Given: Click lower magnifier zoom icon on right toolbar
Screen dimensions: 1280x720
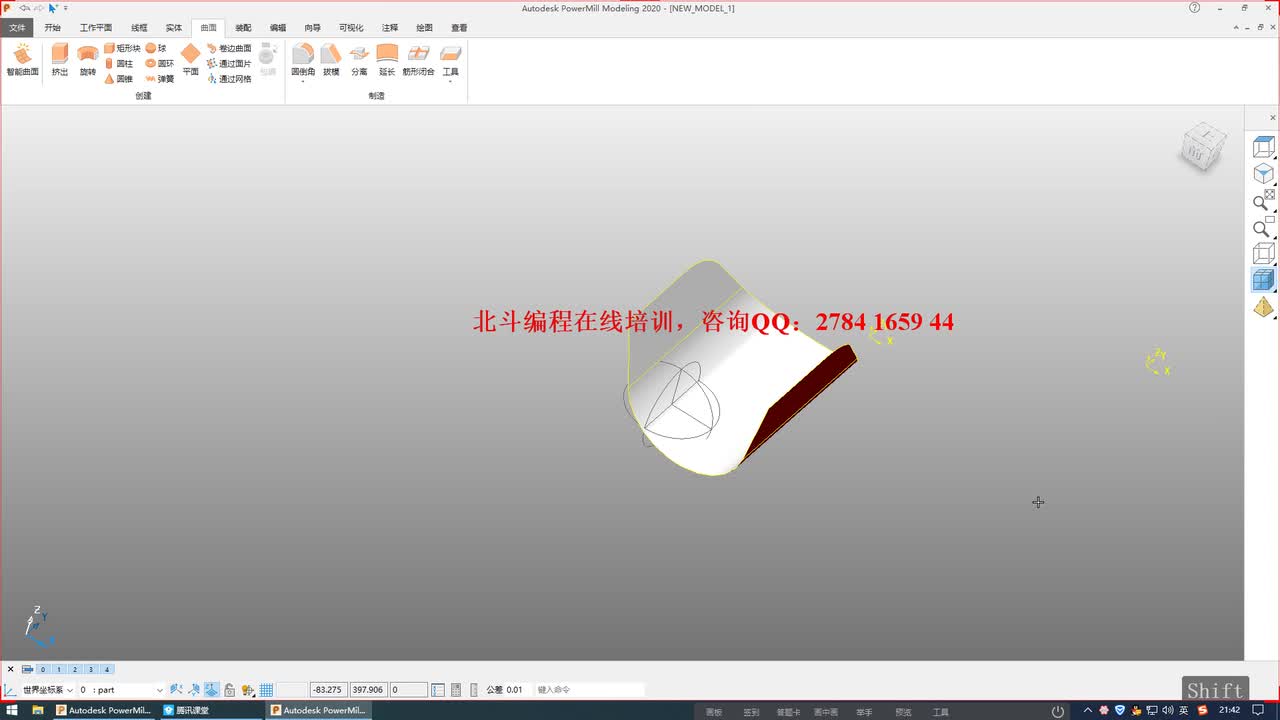Looking at the screenshot, I should (1264, 226).
